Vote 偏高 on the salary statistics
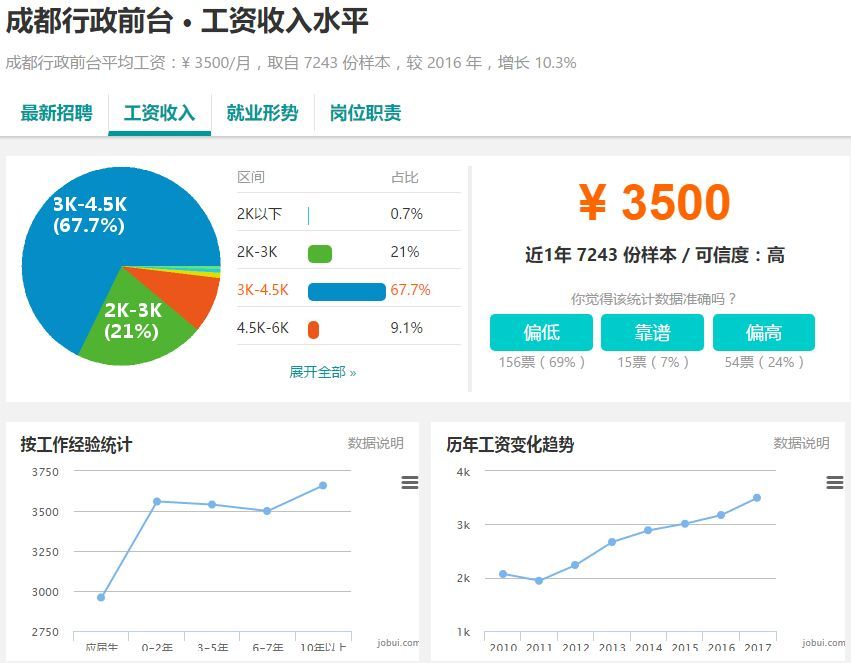The width and height of the screenshot is (851, 663). click(764, 332)
